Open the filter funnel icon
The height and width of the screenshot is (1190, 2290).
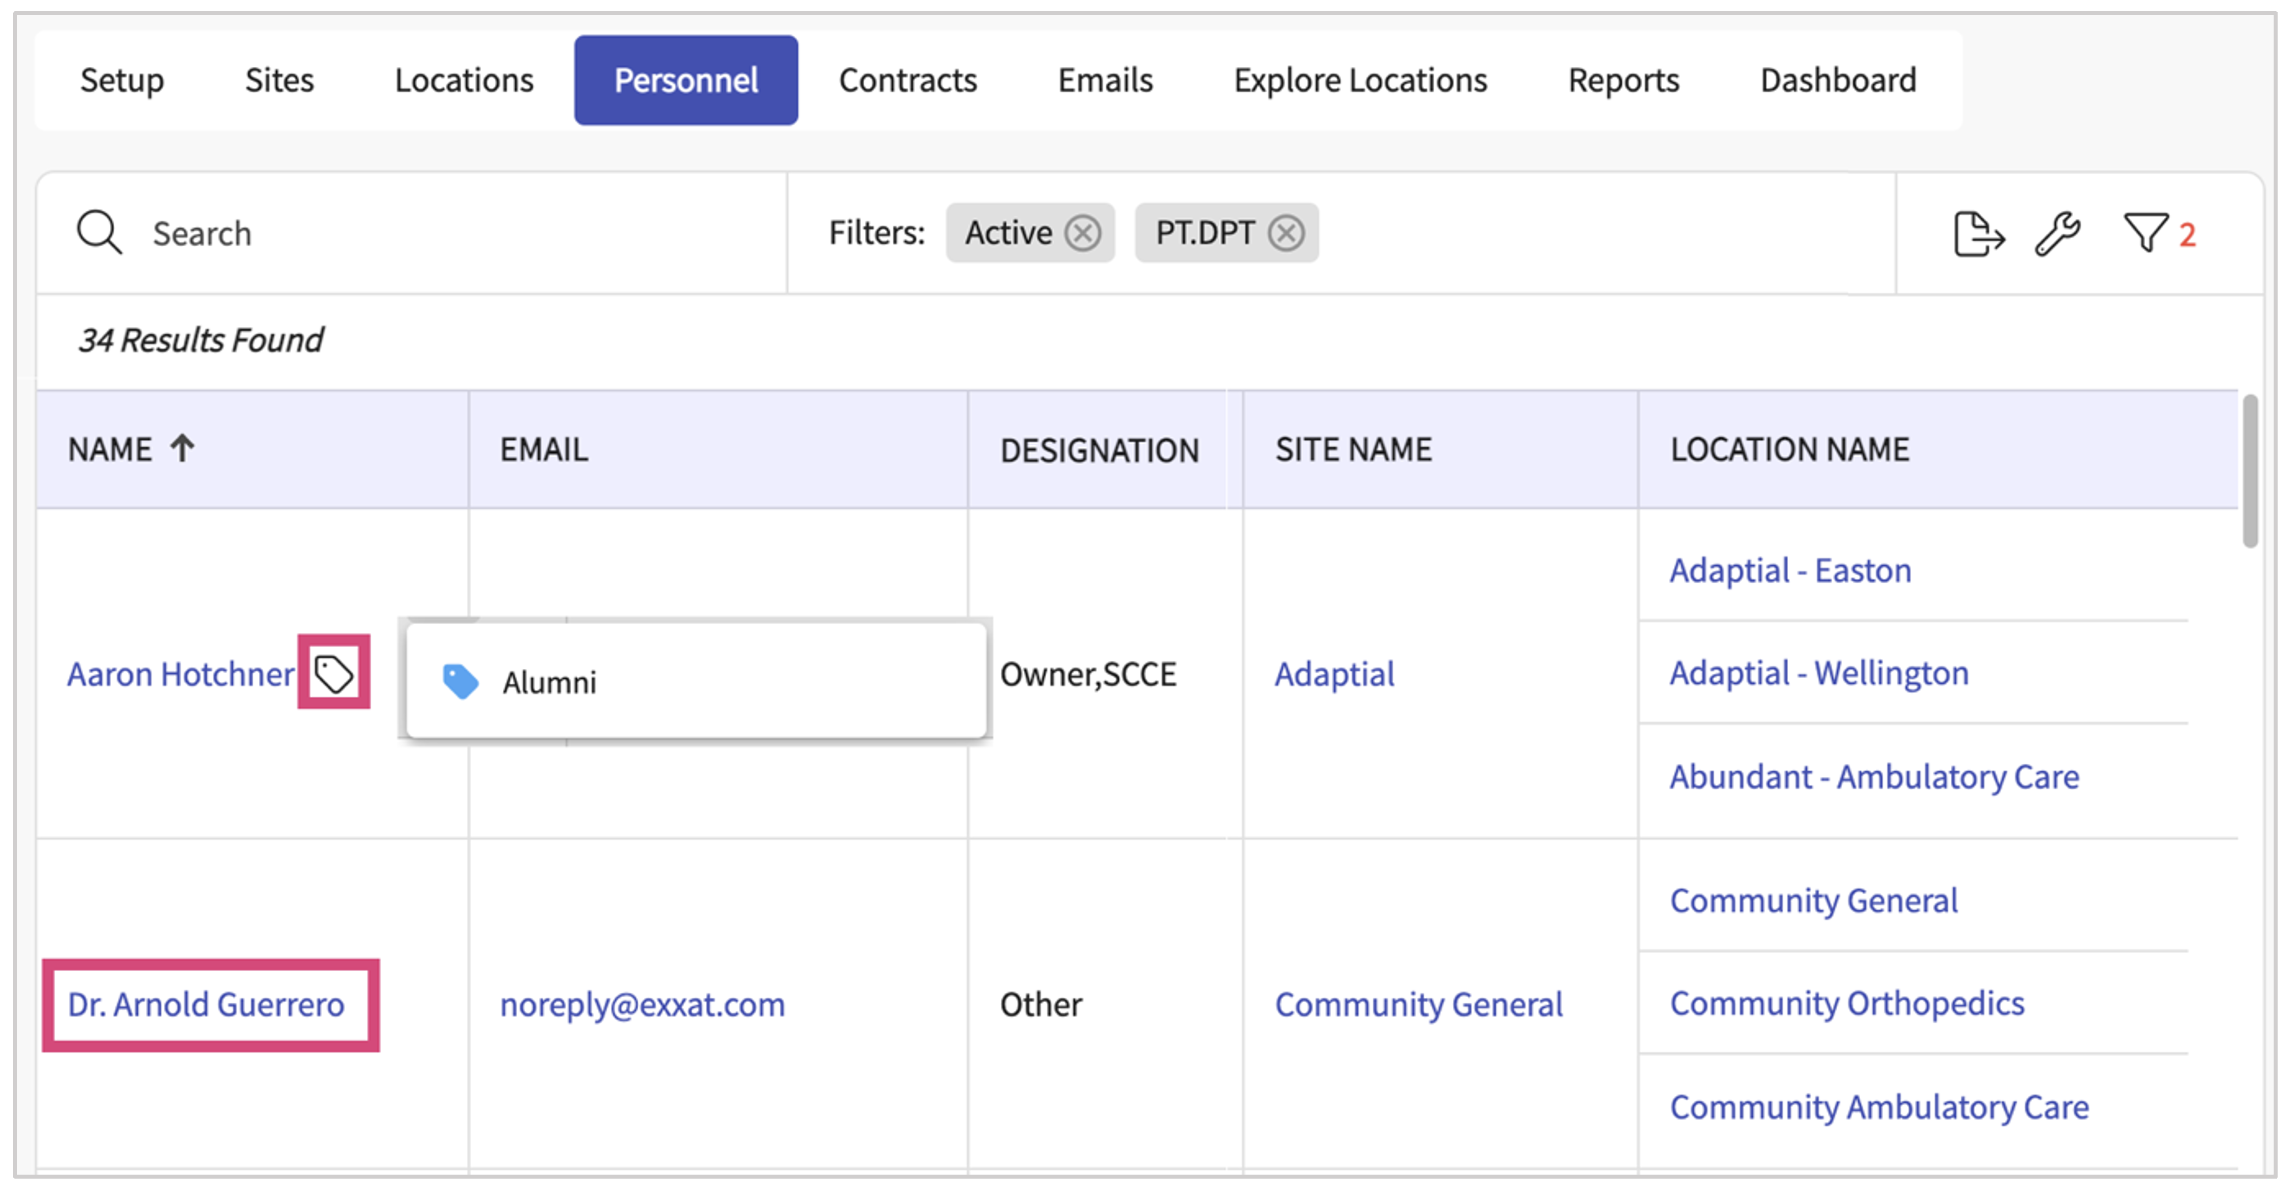coord(2146,234)
